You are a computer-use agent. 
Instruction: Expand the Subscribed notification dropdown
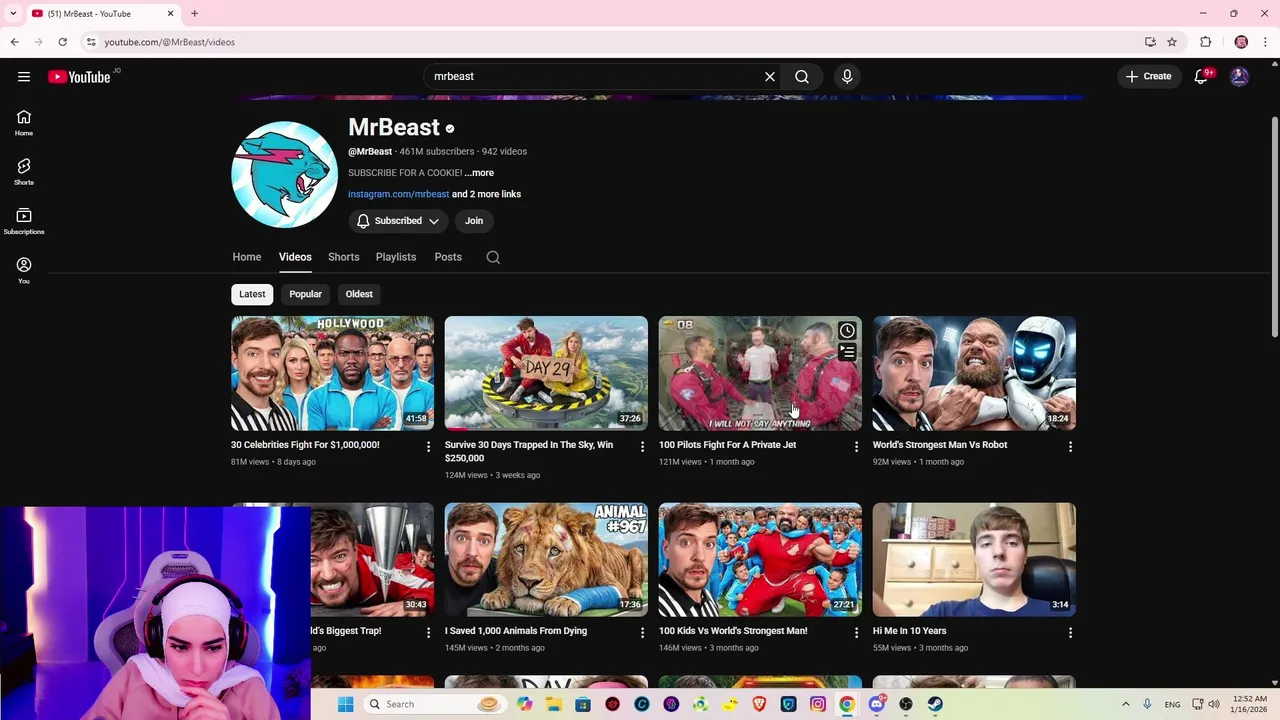click(399, 221)
